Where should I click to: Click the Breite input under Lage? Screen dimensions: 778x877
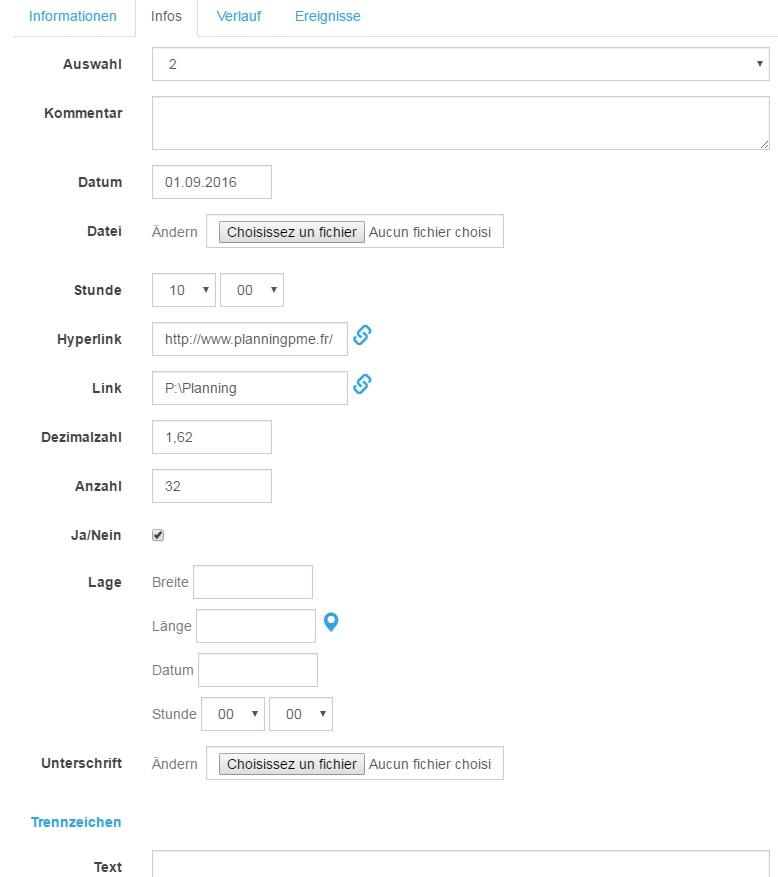tap(253, 582)
